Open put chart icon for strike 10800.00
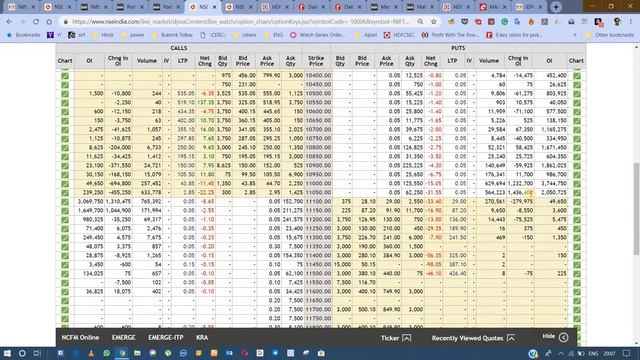This screenshot has height=360, width=640. tap(576, 147)
